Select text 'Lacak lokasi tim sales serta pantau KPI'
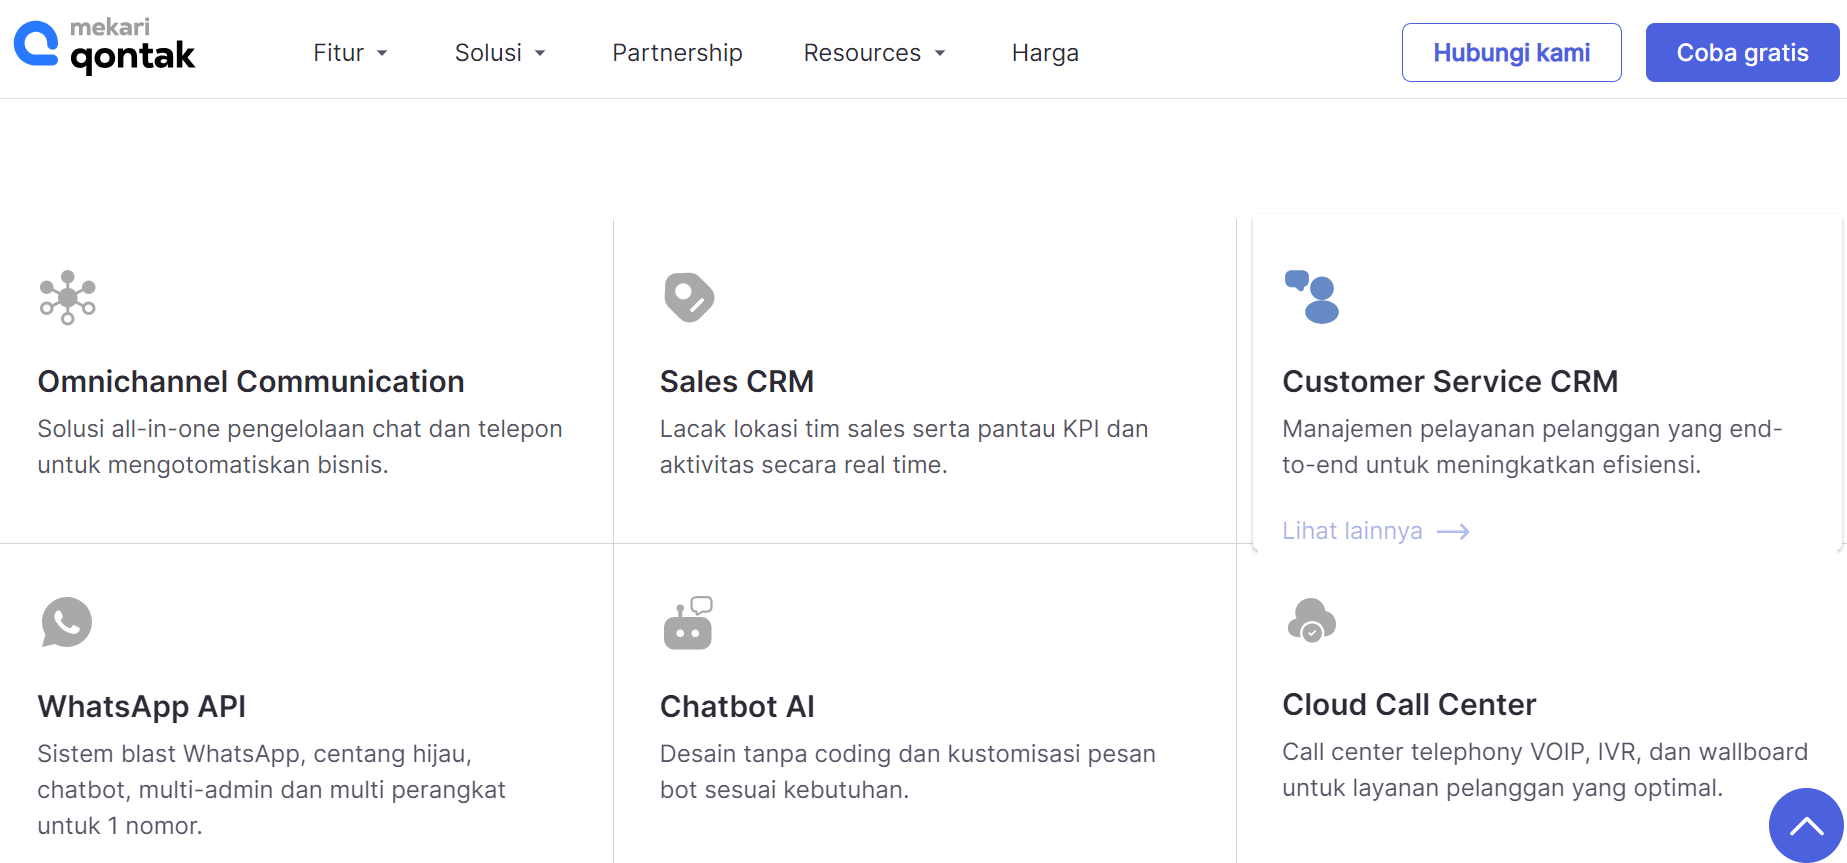Screen dimensions: 1847x863 click(x=879, y=429)
